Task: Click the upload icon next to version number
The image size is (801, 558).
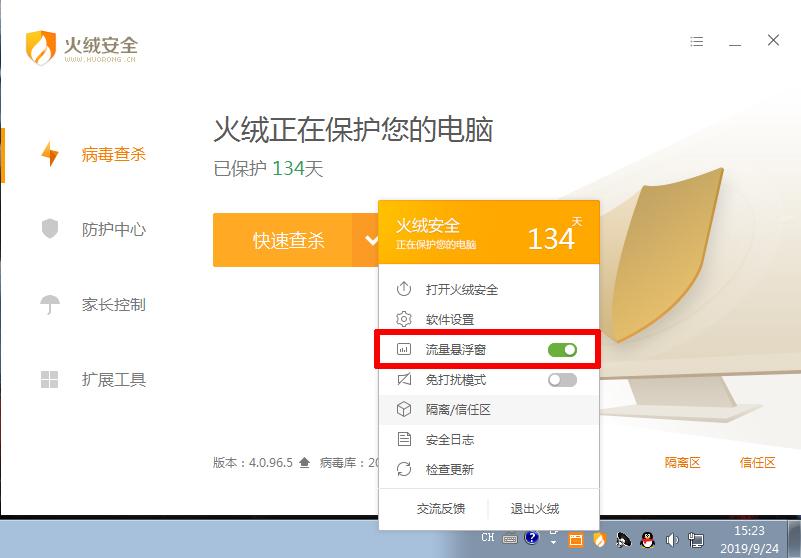Action: (304, 463)
